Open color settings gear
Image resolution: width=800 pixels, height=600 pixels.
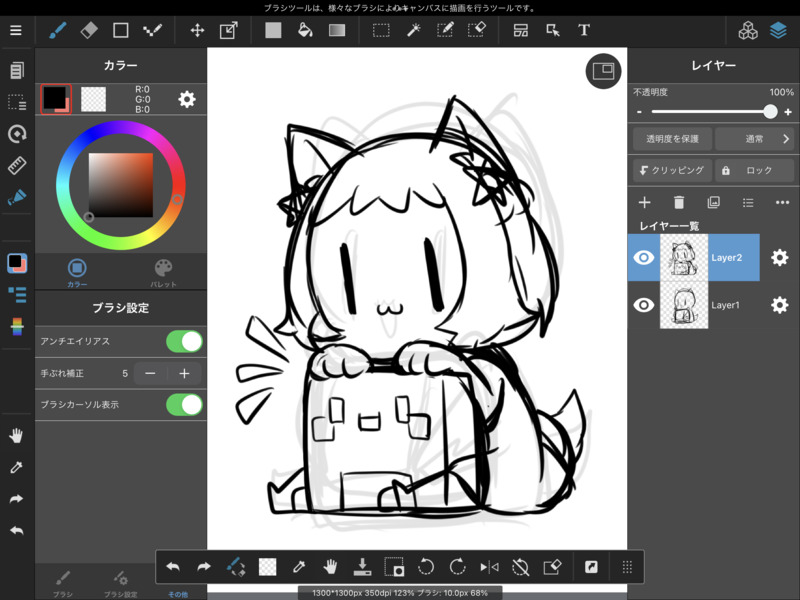(x=187, y=99)
